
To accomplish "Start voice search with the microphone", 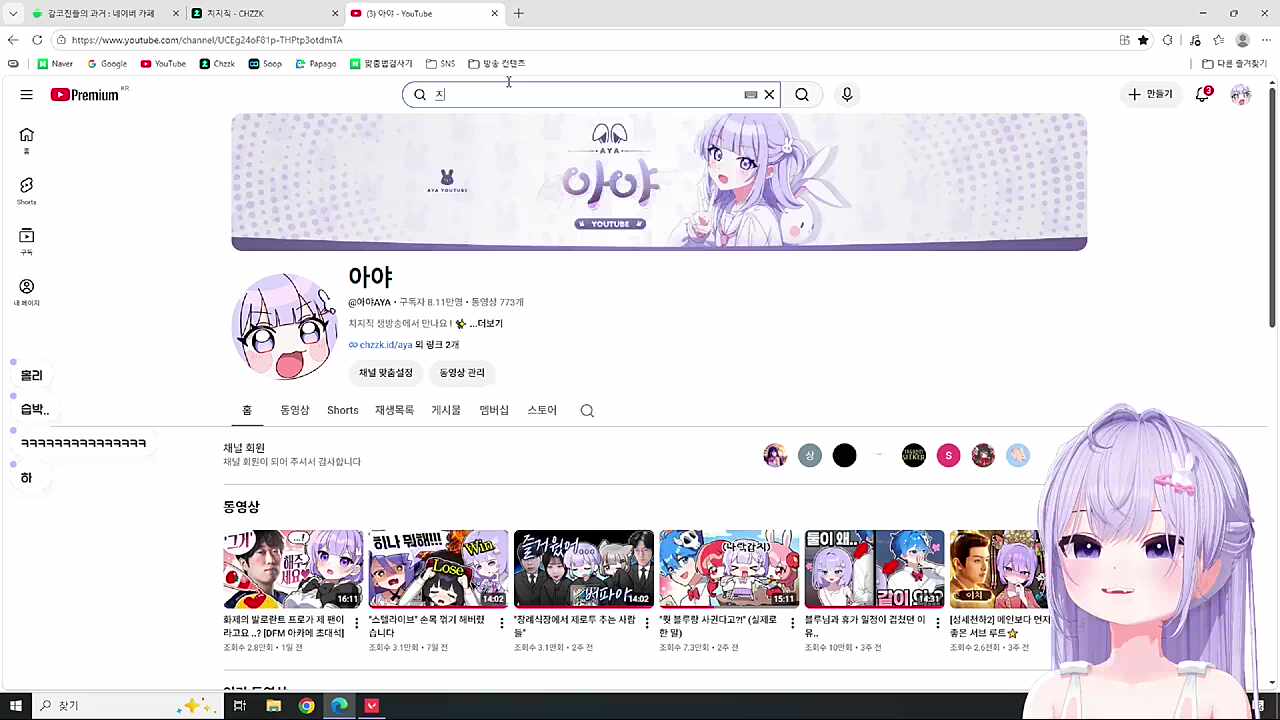I will pos(847,94).
